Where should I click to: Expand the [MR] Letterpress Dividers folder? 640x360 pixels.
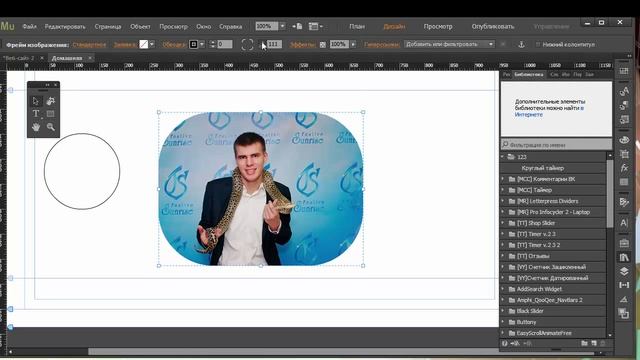click(503, 201)
